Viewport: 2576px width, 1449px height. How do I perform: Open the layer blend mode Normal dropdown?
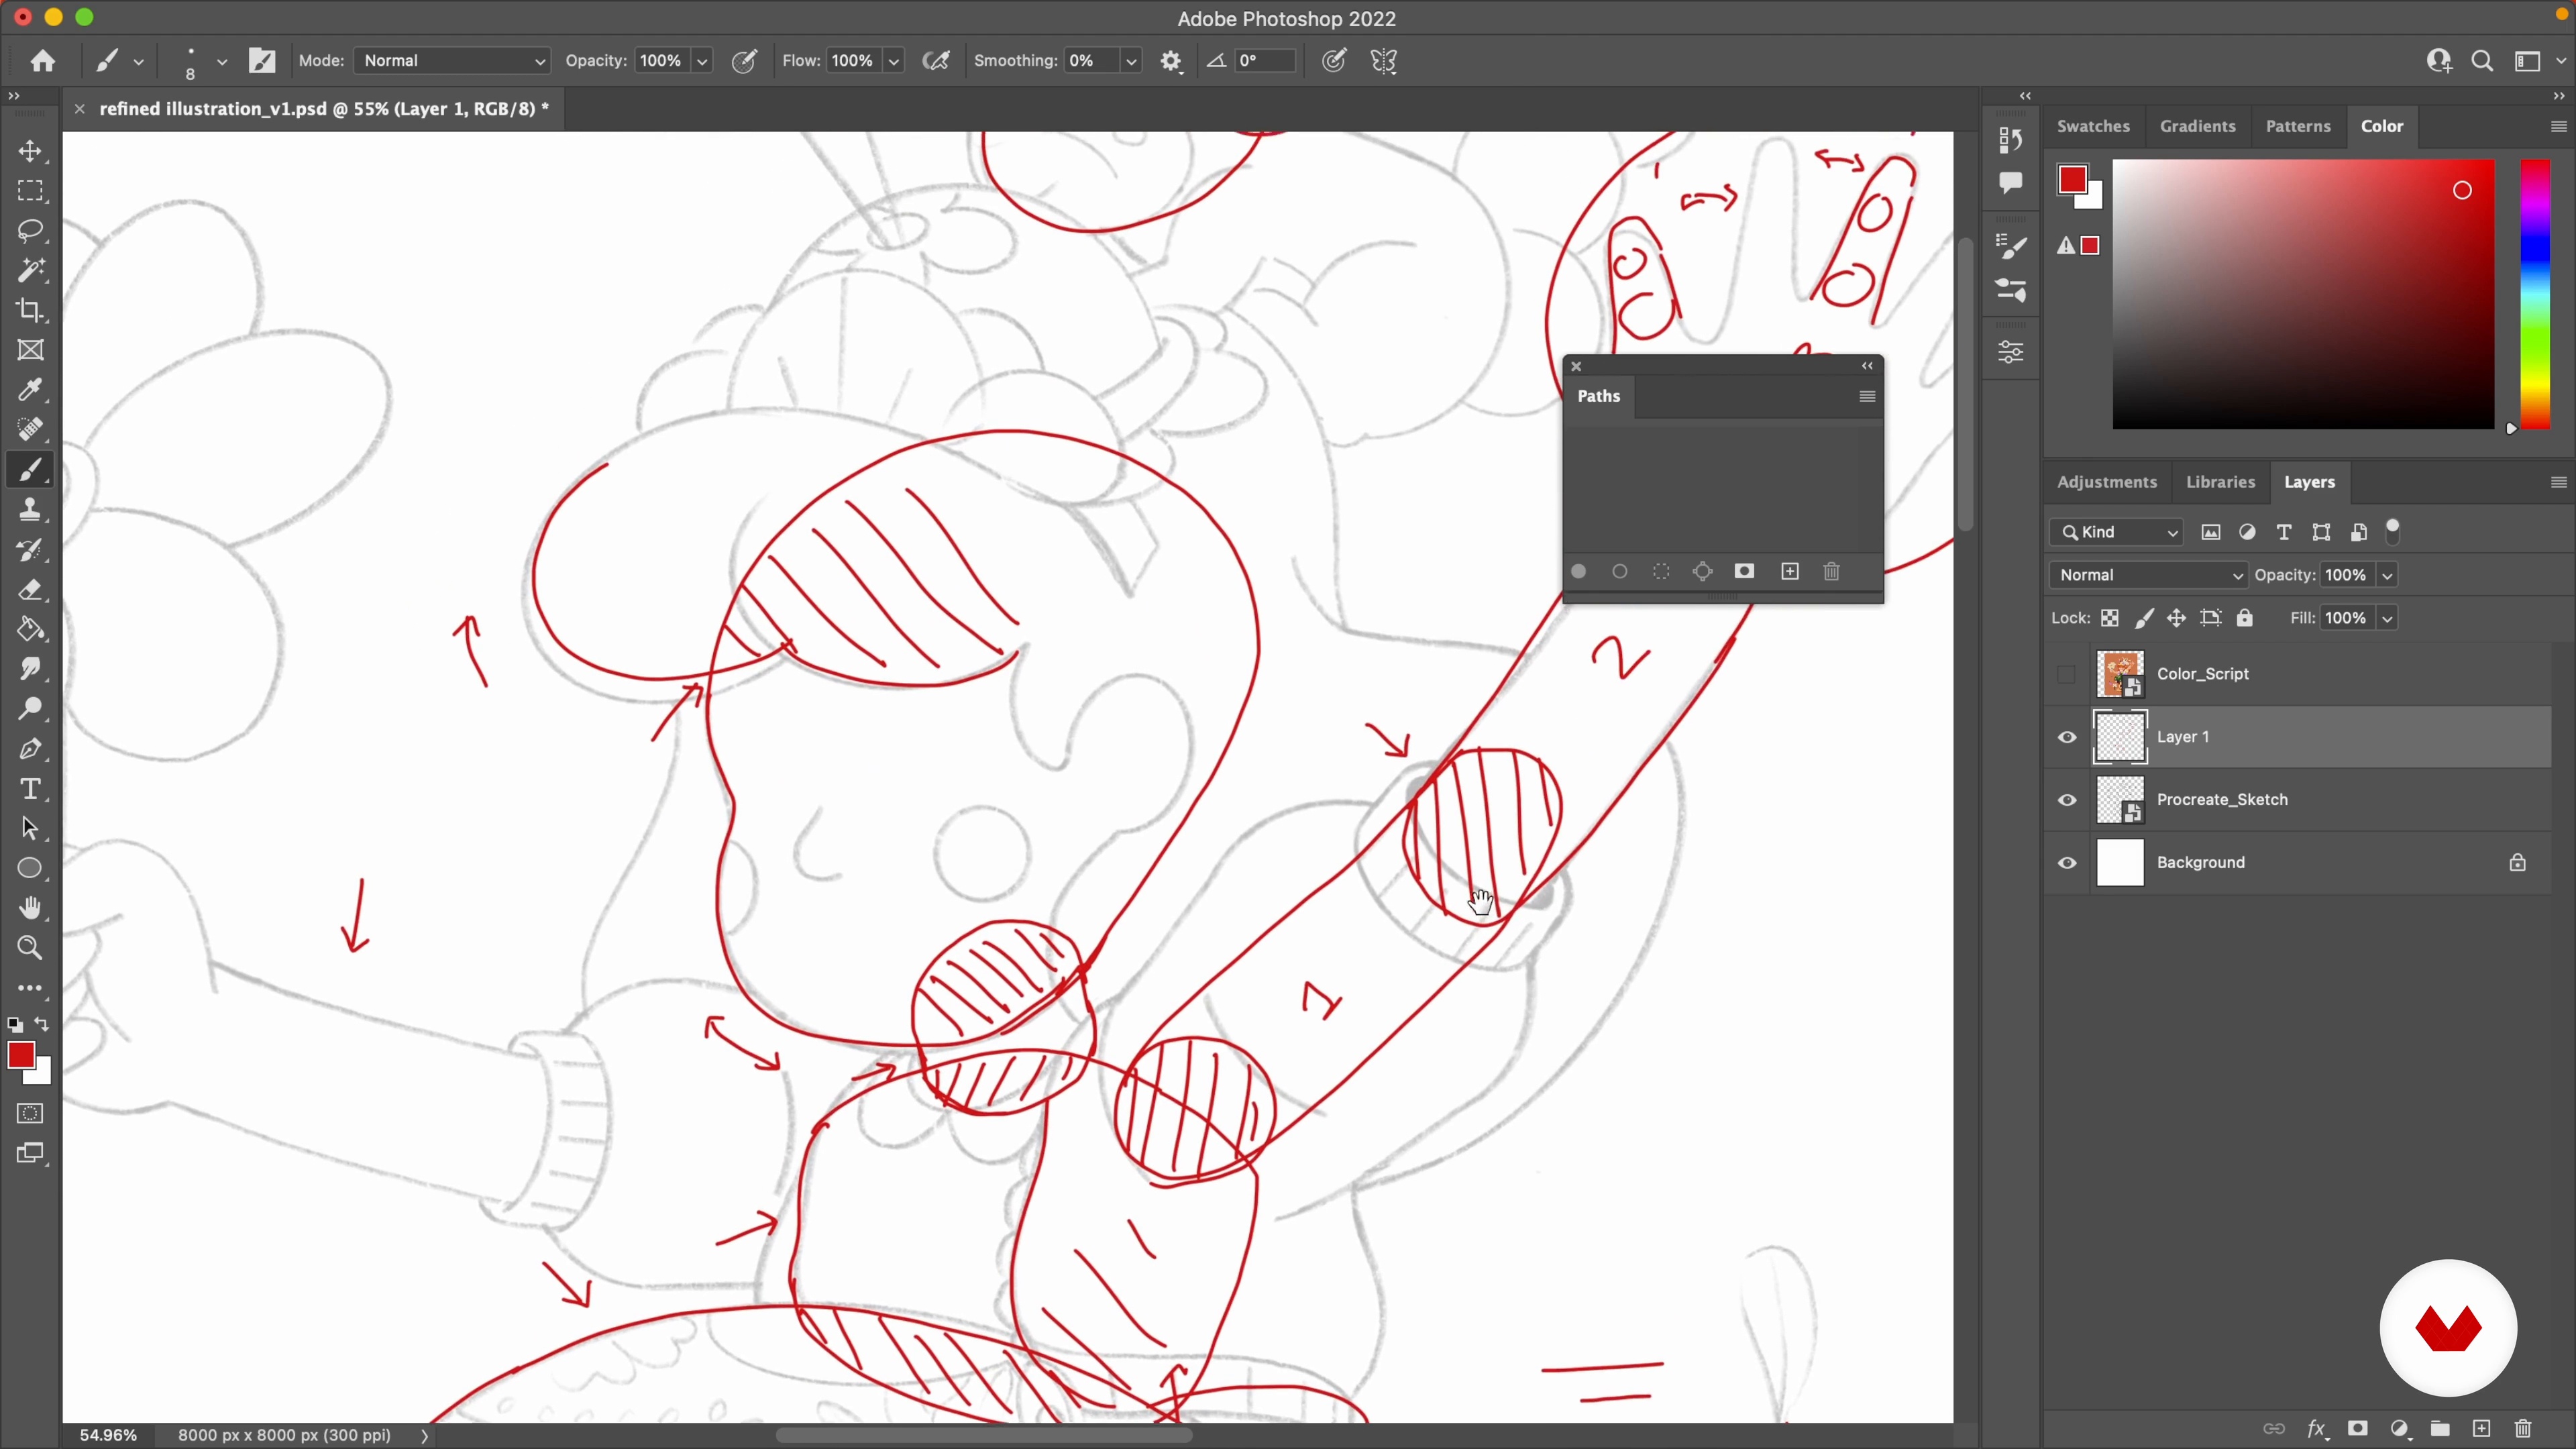(x=2148, y=576)
